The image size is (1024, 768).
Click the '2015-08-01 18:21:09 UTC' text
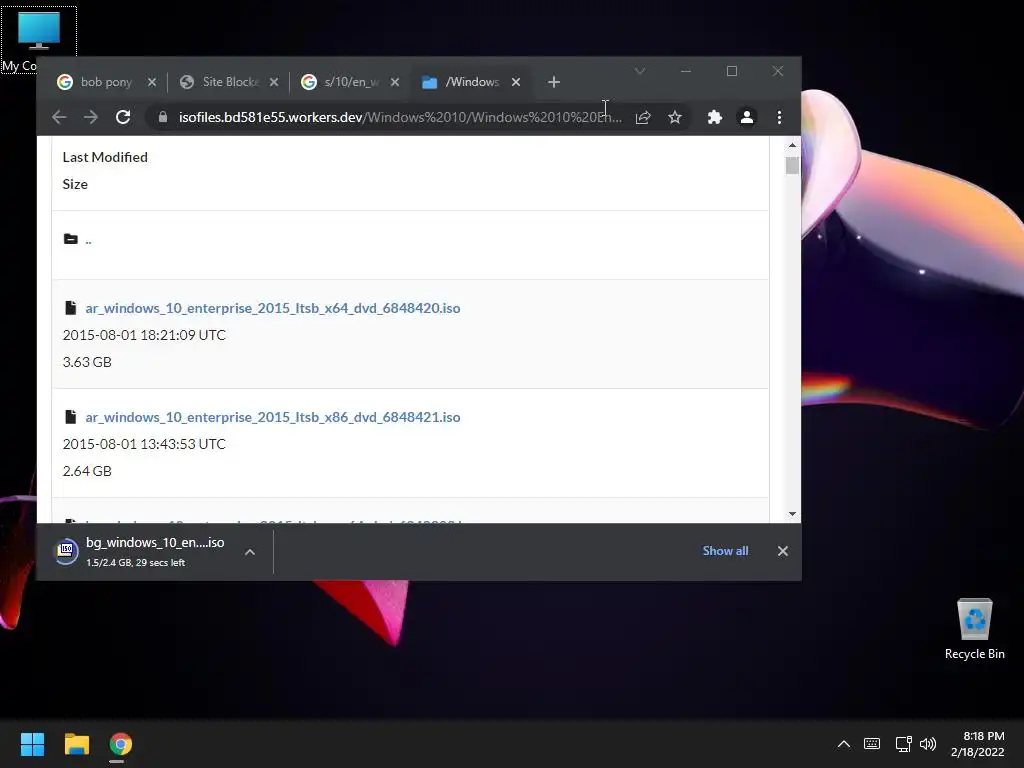[144, 335]
